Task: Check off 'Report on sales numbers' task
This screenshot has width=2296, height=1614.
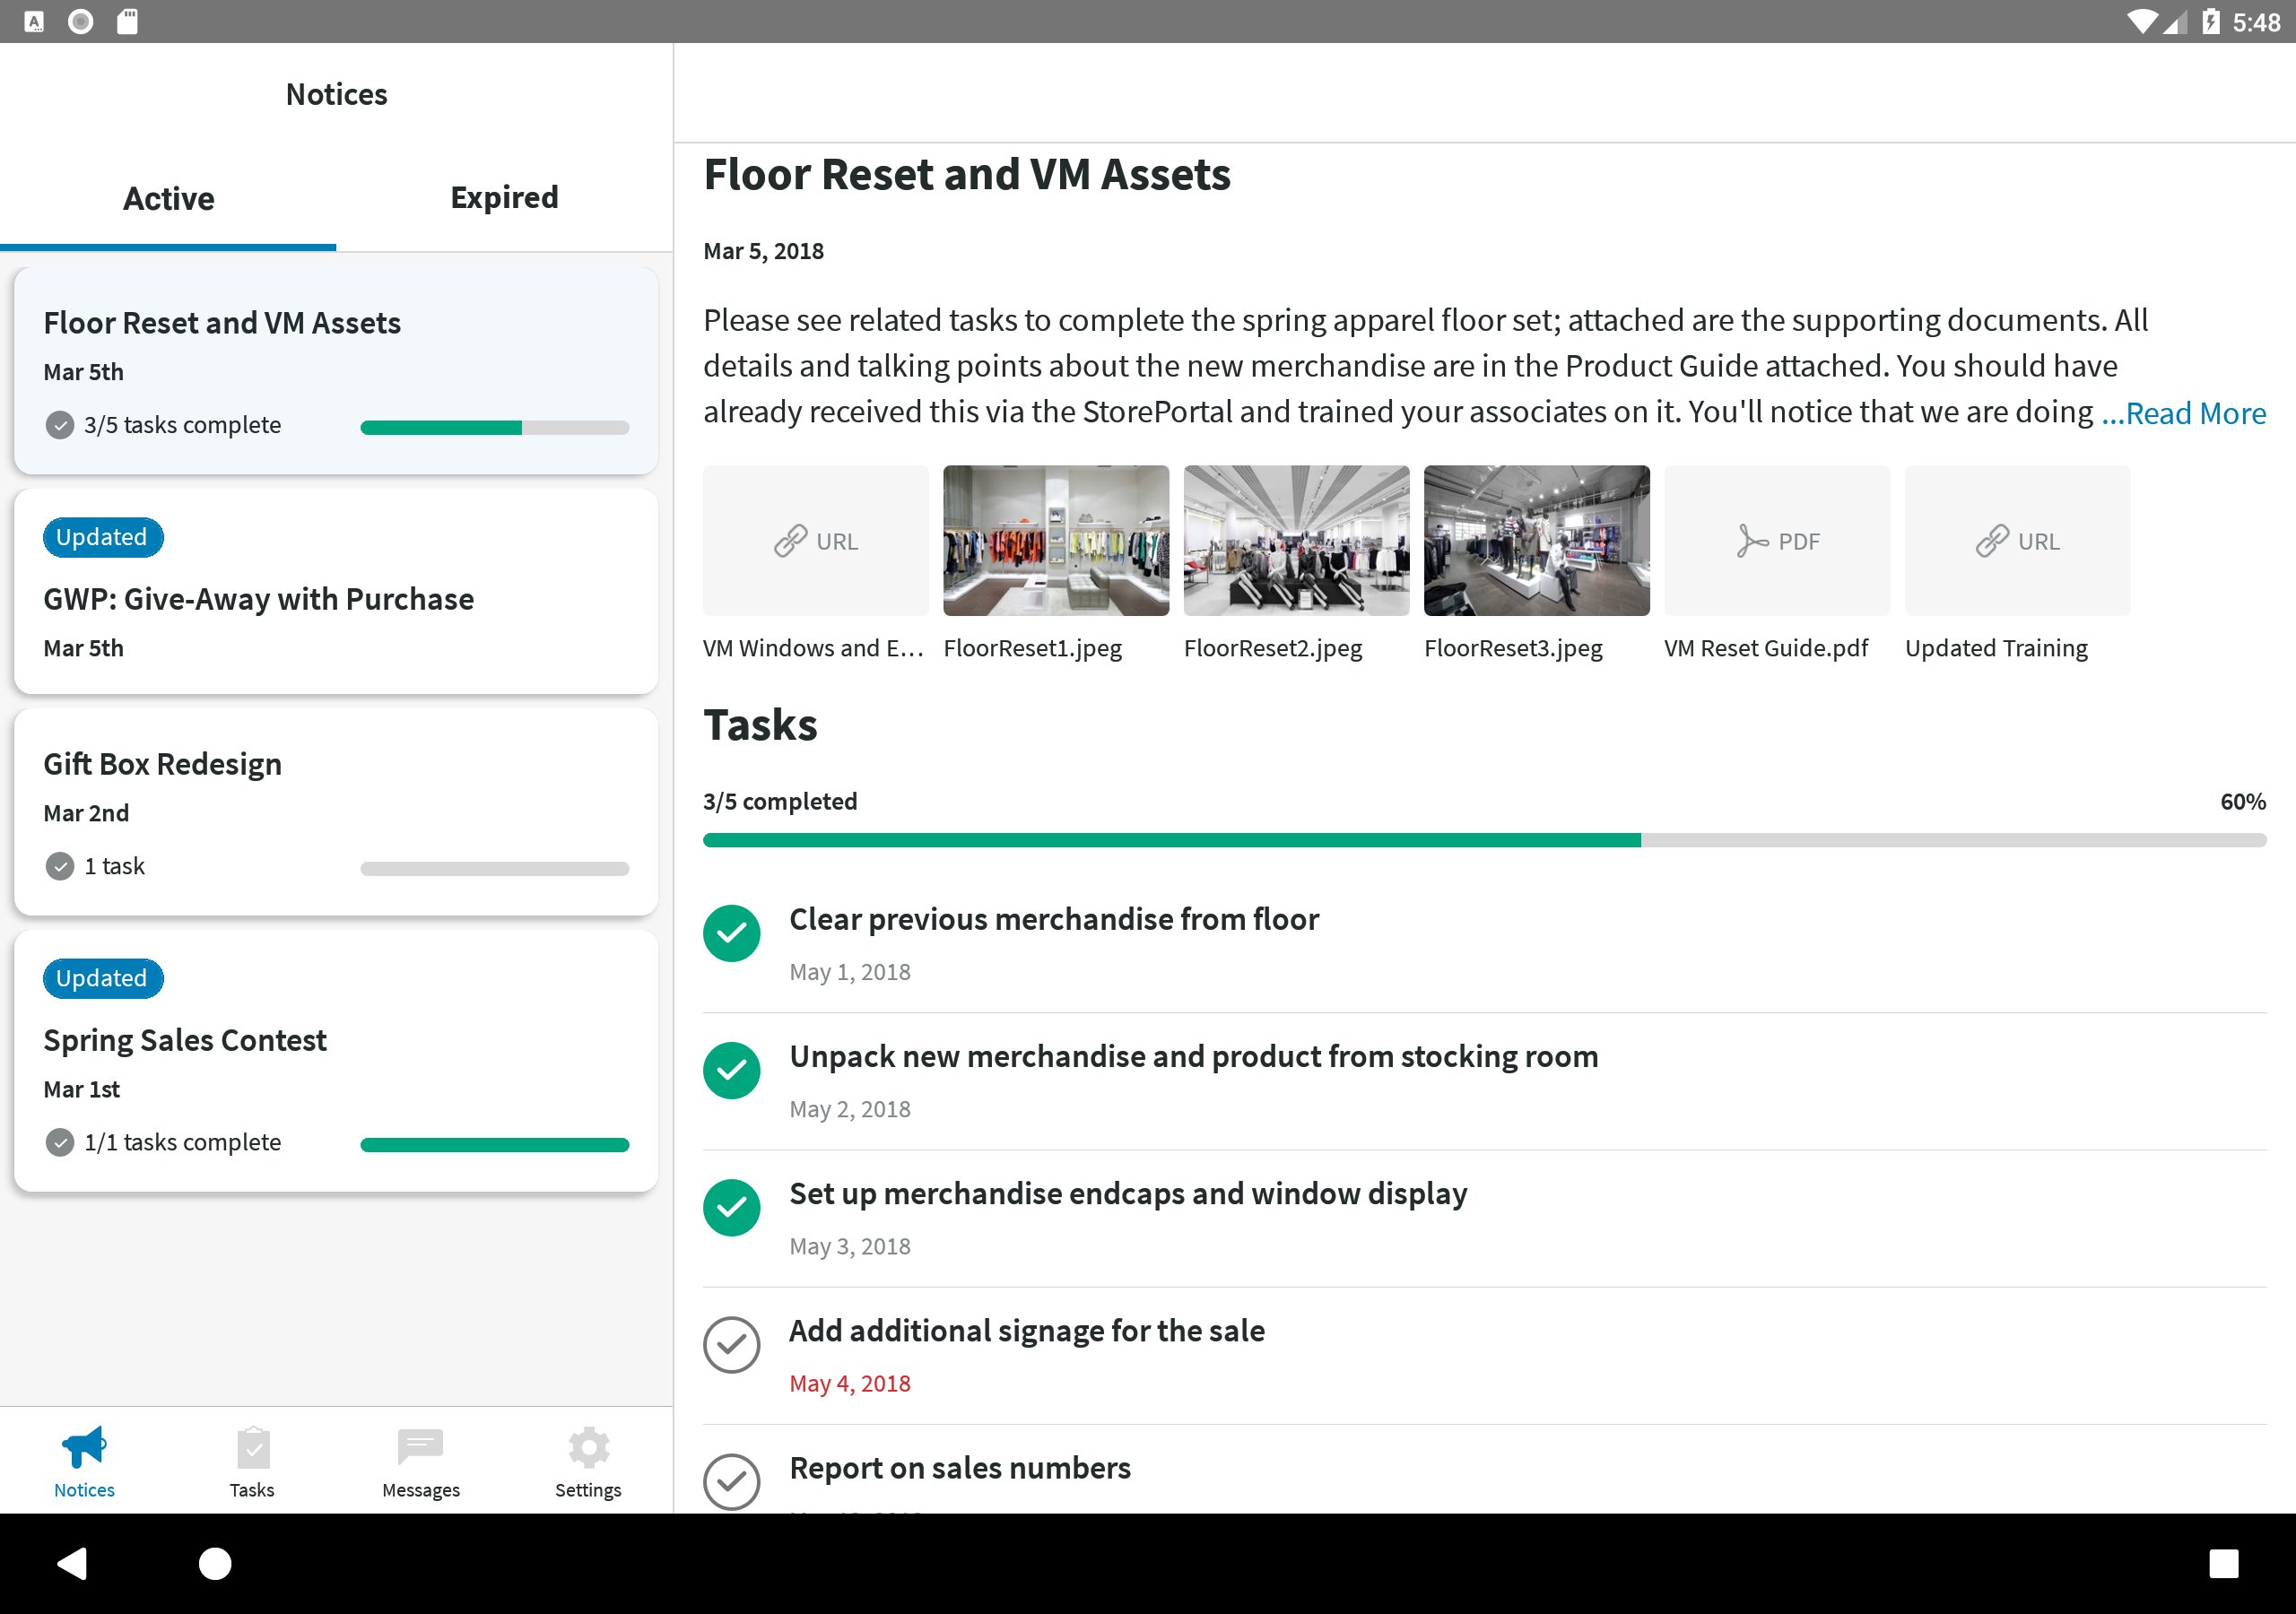Action: coord(732,1481)
